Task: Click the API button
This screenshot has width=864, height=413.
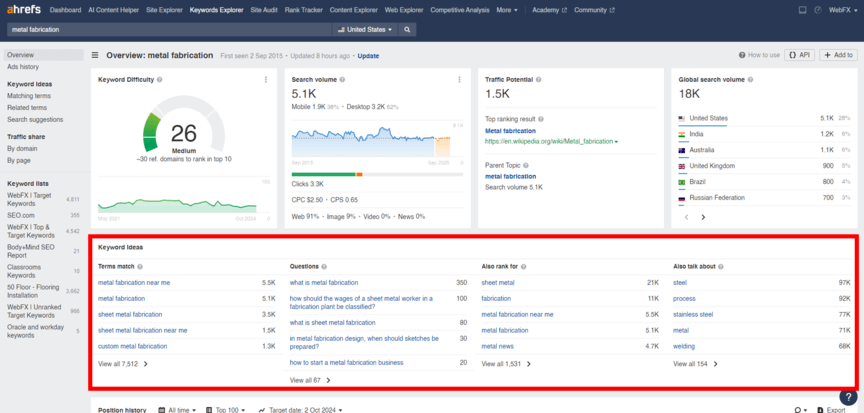Action: point(800,55)
